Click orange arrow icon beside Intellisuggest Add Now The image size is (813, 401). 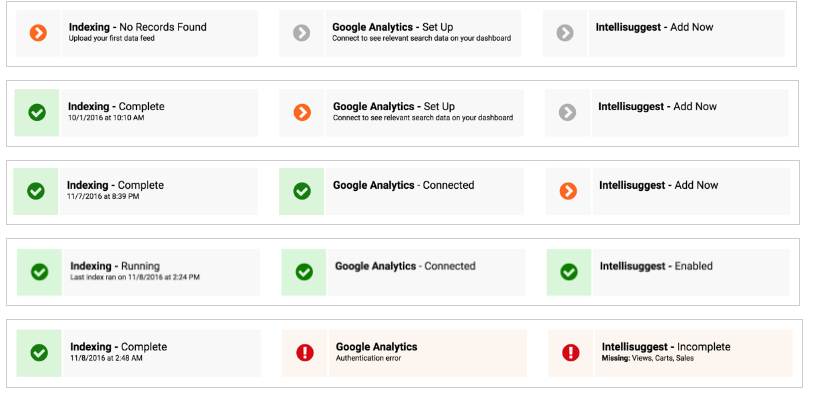tap(568, 191)
